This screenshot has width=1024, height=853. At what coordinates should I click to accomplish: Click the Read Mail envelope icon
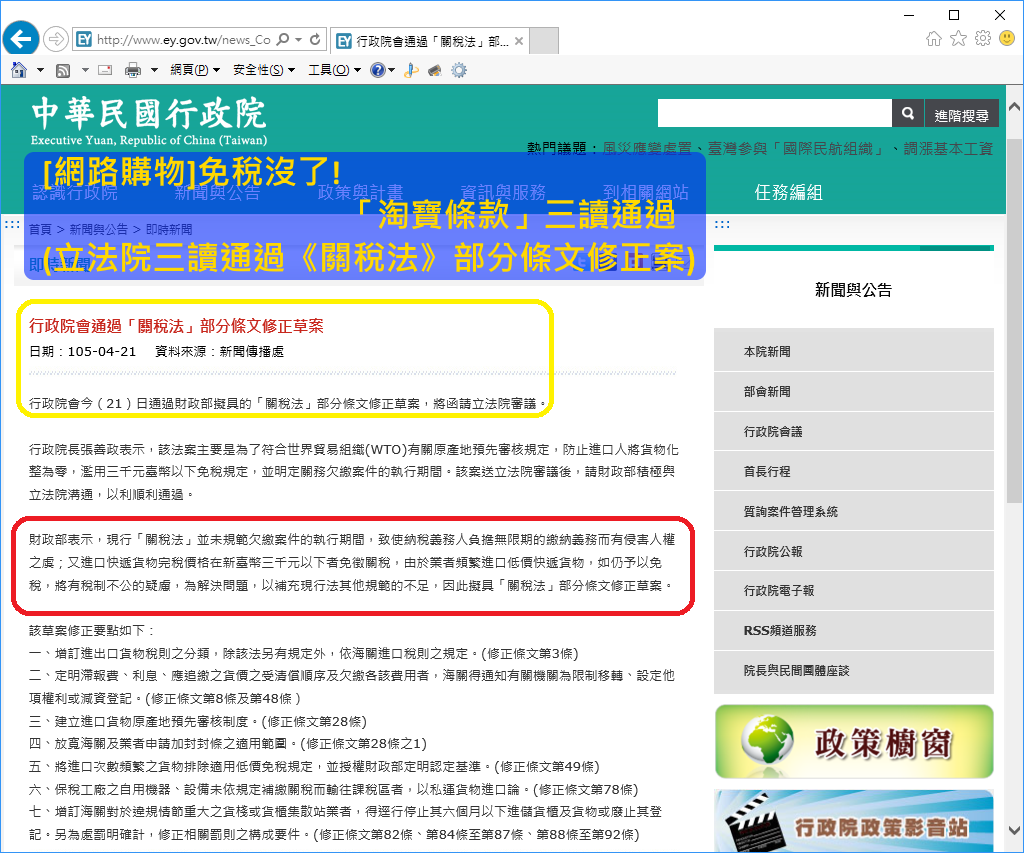coord(105,70)
